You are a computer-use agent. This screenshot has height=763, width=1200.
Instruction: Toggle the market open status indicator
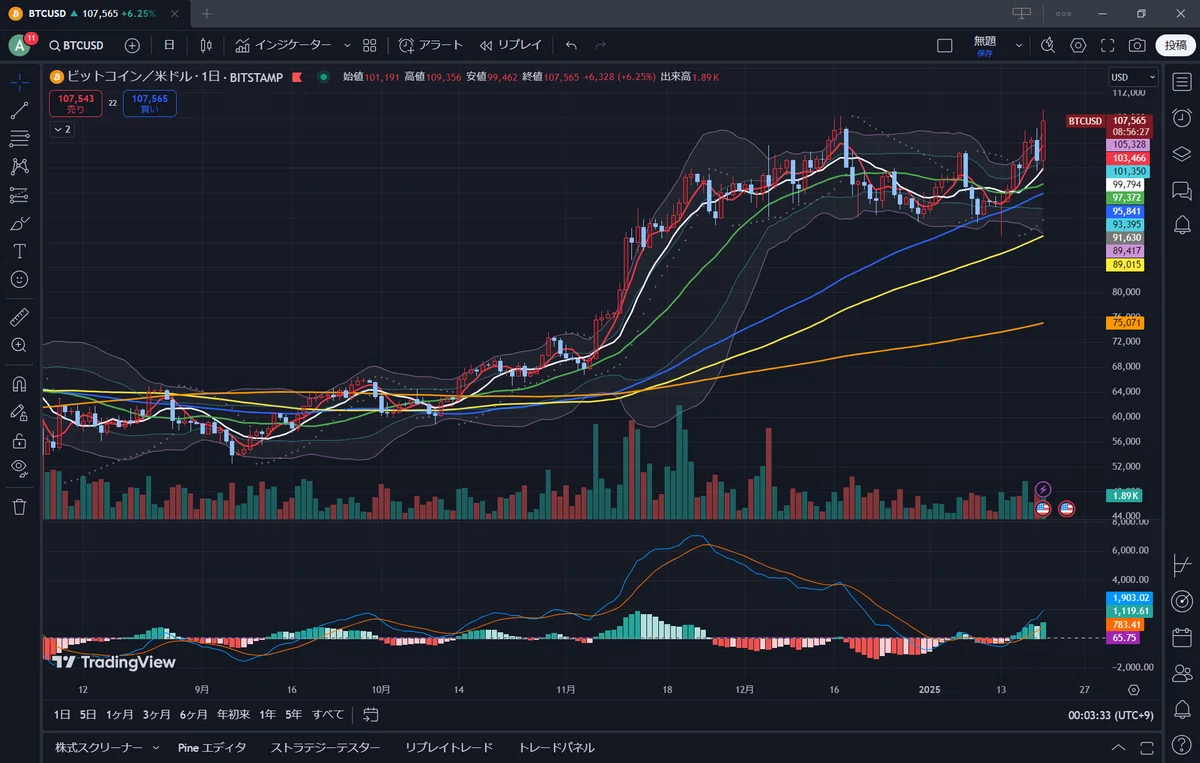tap(323, 77)
